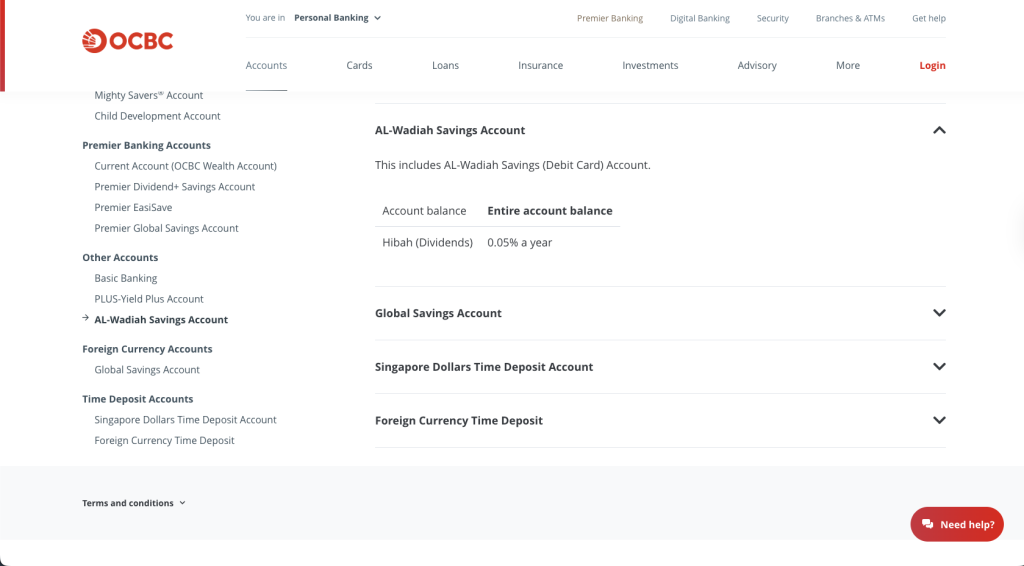The height and width of the screenshot is (566, 1024).
Task: Expand the Singapore Dollars Time Deposit Account chevron
Action: click(939, 366)
